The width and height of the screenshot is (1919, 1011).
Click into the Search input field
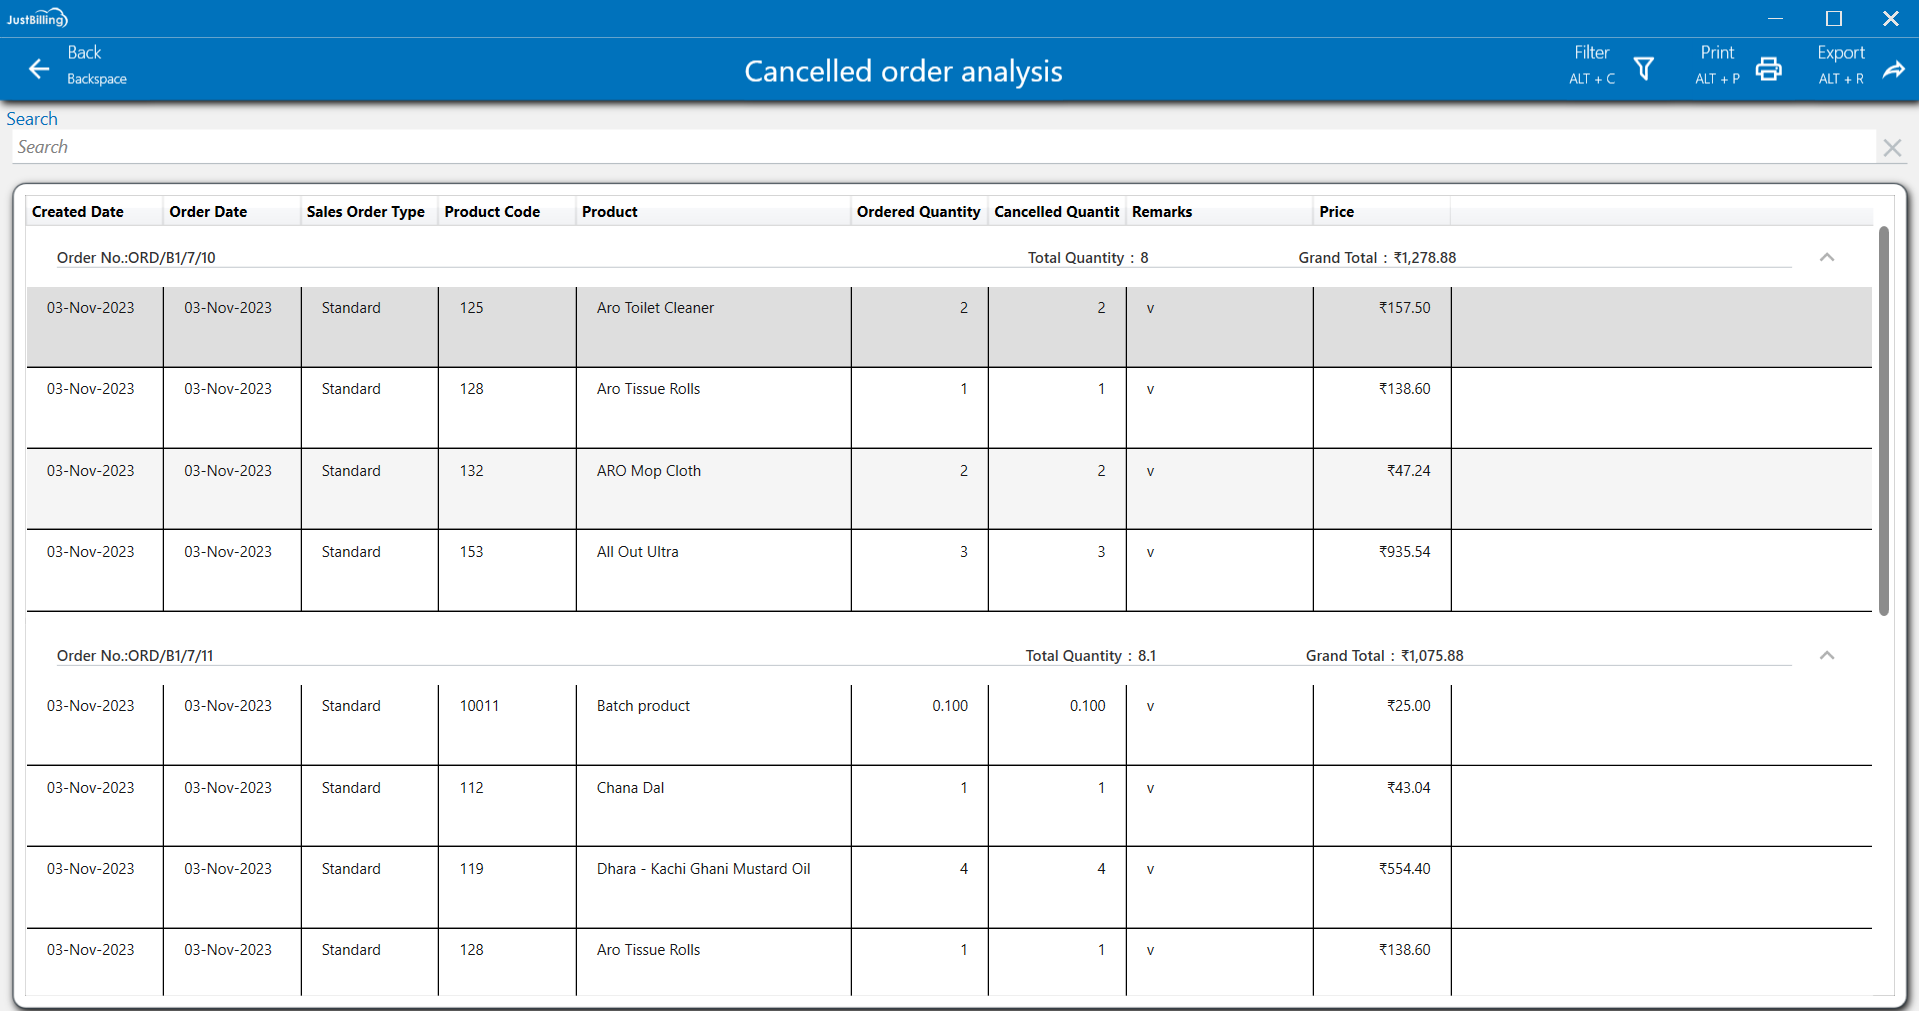pyautogui.click(x=940, y=148)
